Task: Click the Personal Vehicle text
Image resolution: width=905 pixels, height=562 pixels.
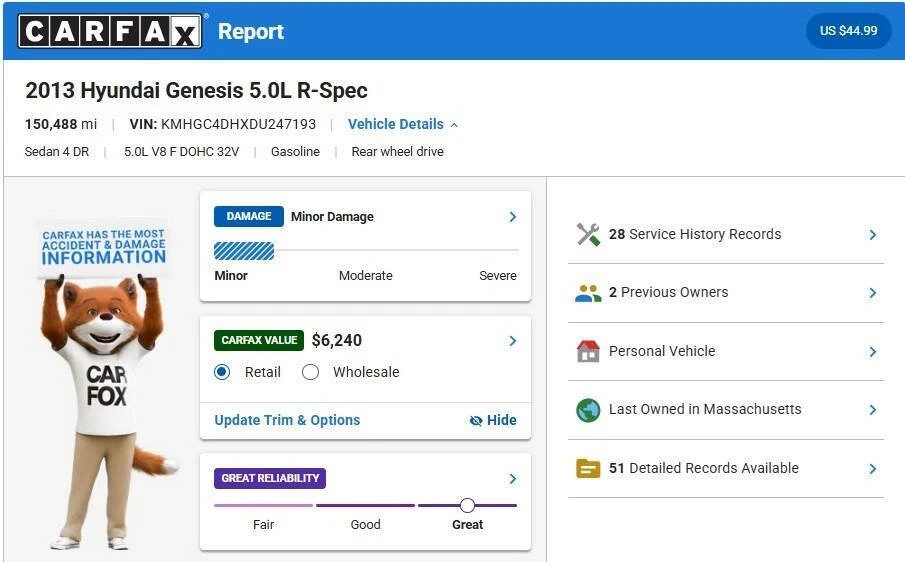Action: click(662, 351)
